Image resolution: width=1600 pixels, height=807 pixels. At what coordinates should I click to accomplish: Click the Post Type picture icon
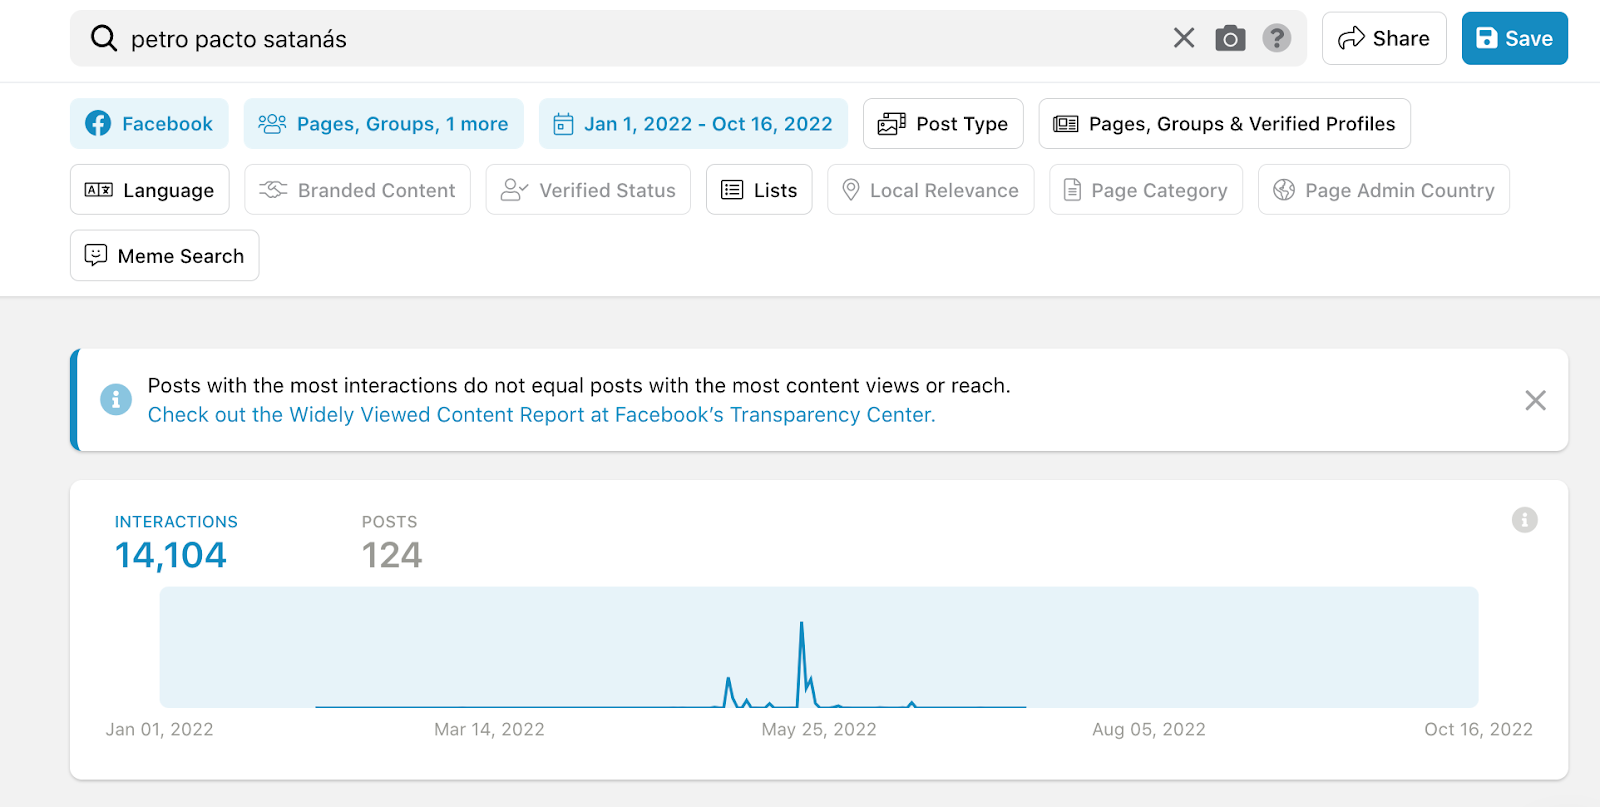click(x=892, y=124)
